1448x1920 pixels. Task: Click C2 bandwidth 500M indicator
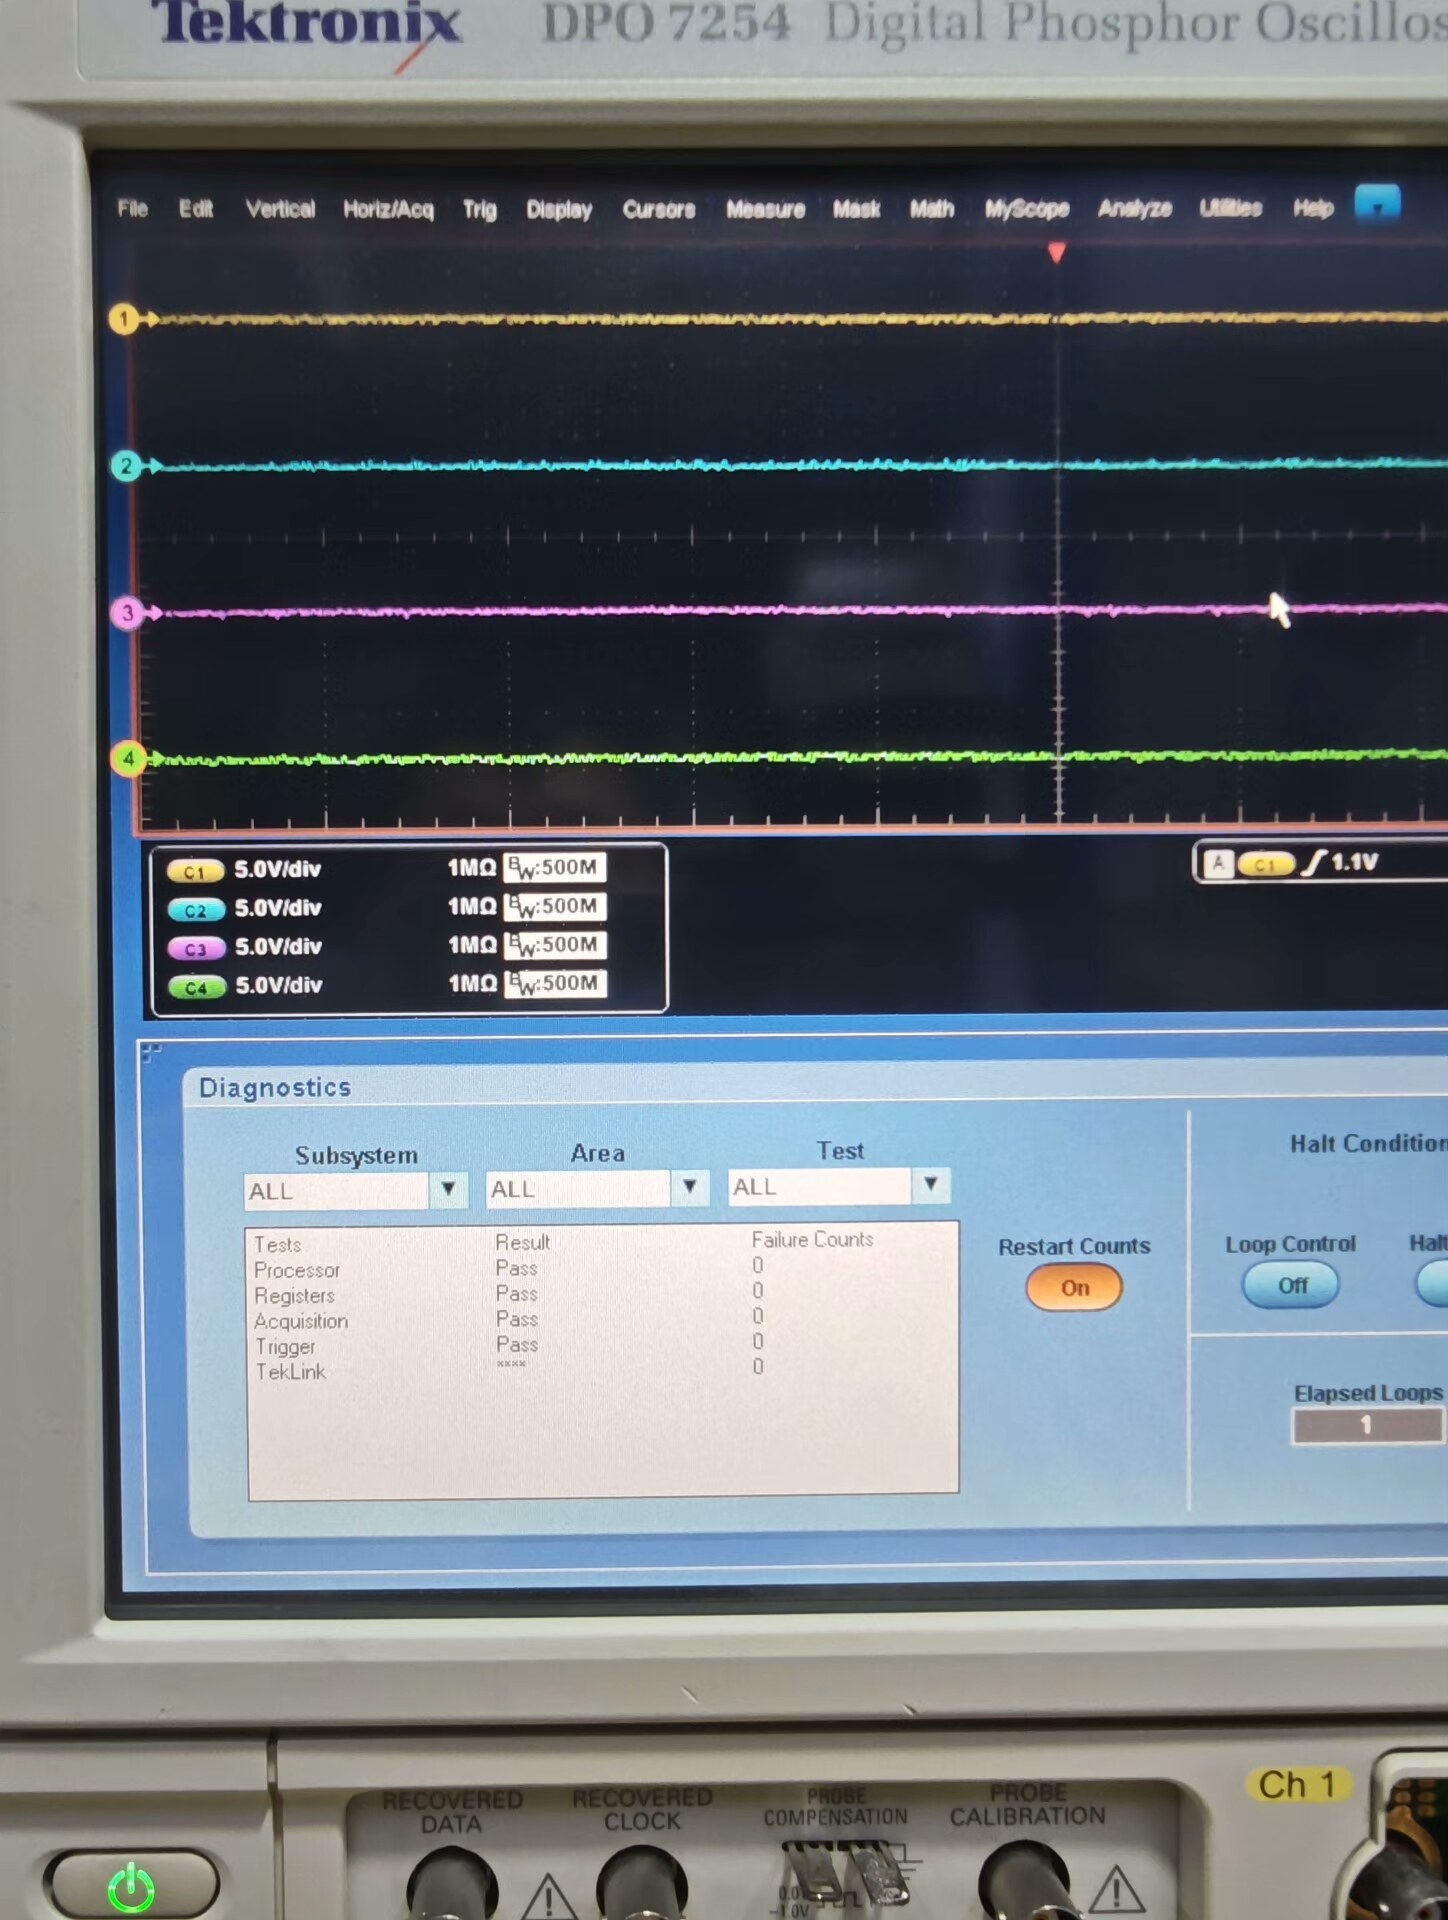click(x=554, y=906)
